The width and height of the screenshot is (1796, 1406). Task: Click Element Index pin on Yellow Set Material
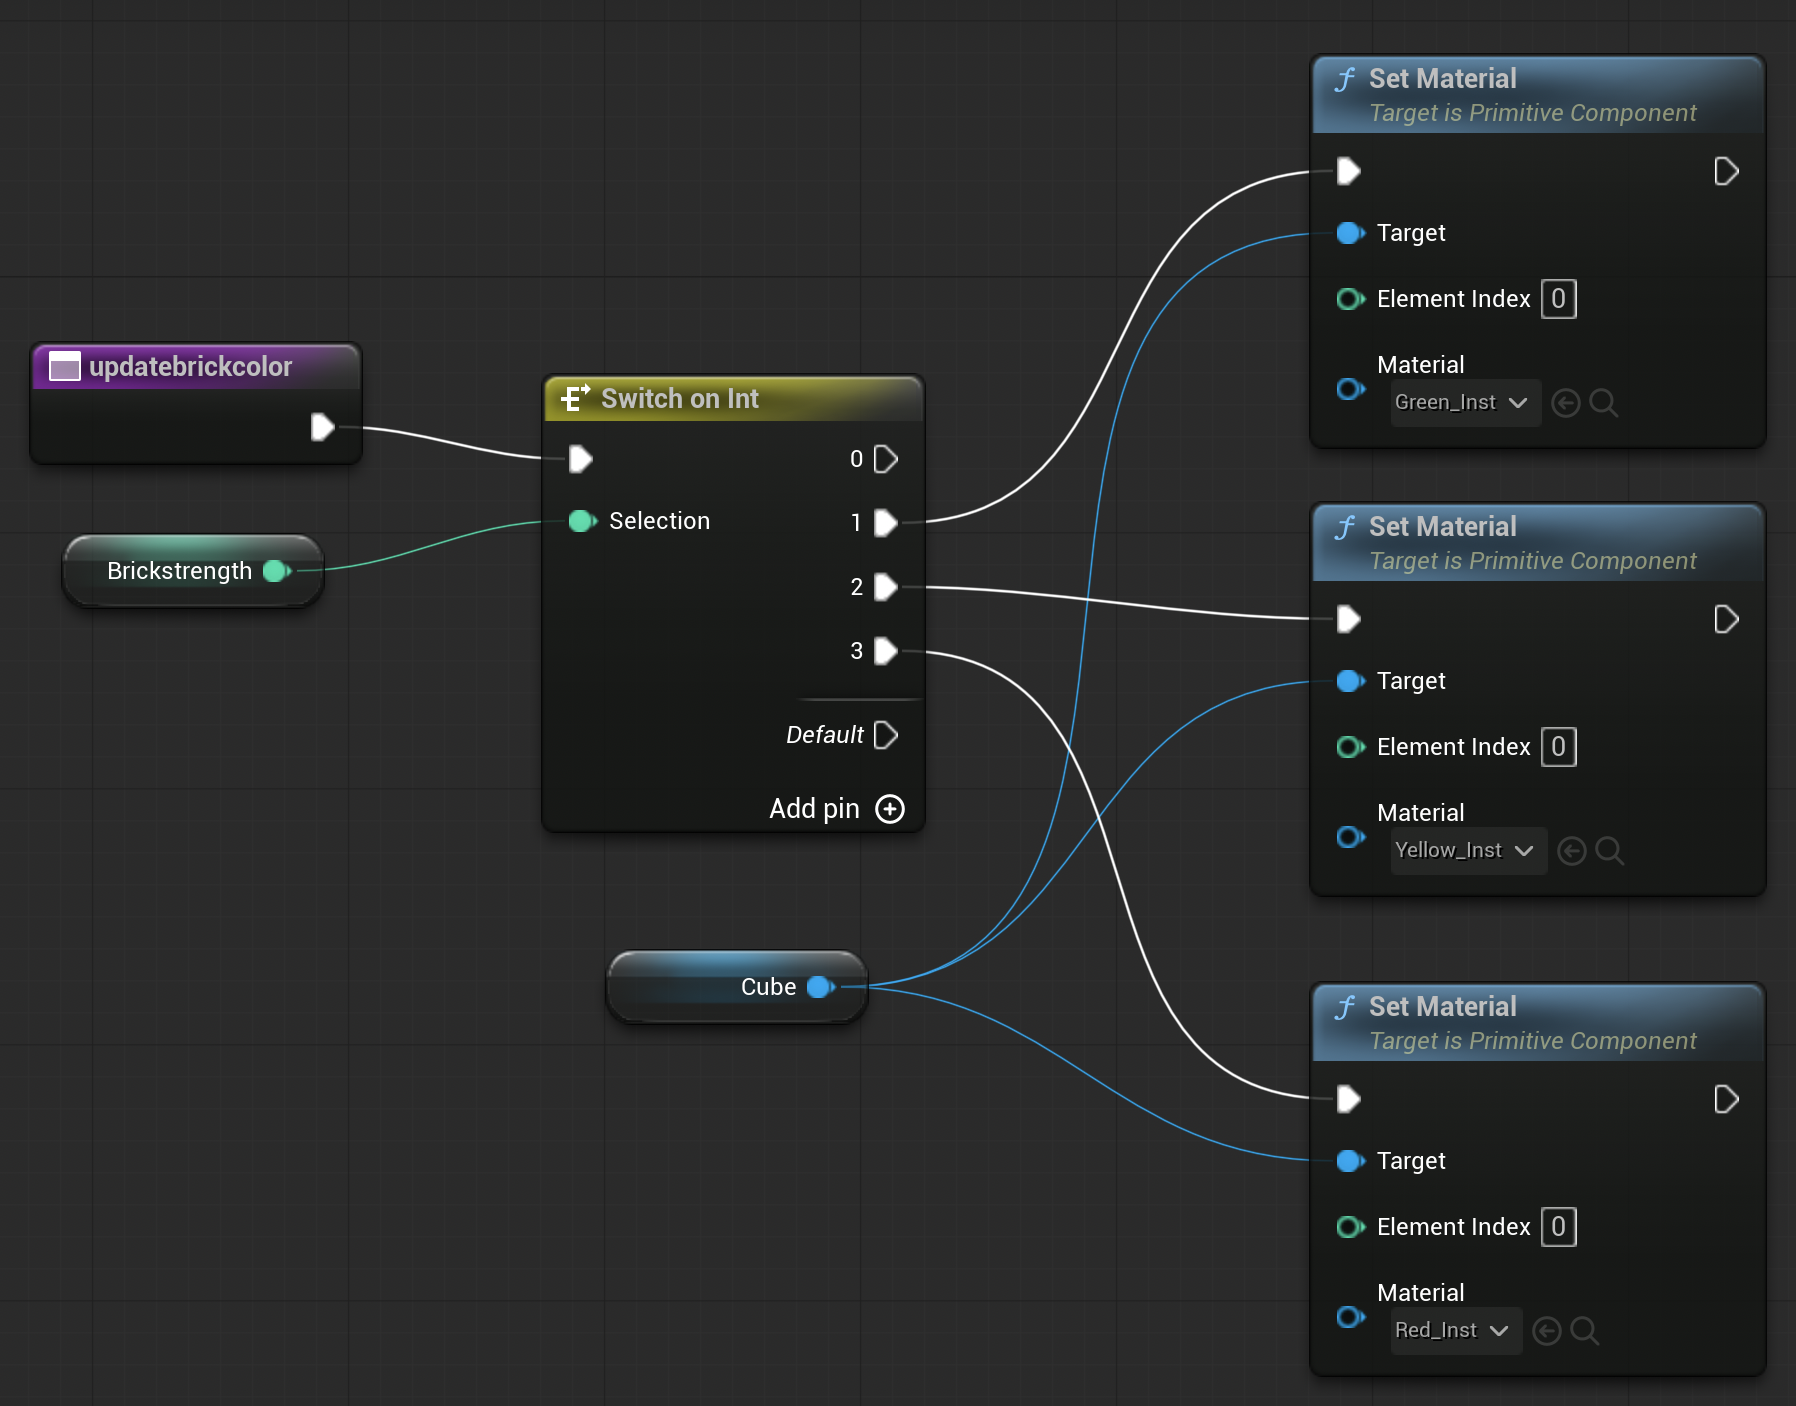[1351, 747]
